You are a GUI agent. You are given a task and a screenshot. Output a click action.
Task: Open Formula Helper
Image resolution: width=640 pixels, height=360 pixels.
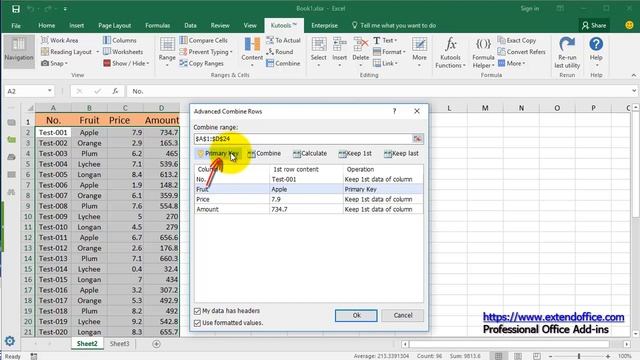point(483,52)
